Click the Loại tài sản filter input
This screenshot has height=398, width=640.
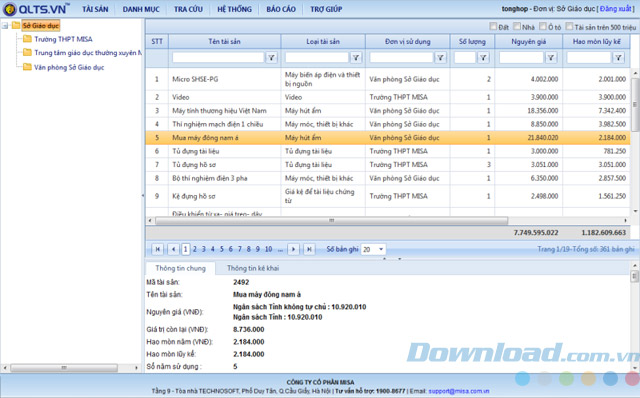click(x=317, y=58)
